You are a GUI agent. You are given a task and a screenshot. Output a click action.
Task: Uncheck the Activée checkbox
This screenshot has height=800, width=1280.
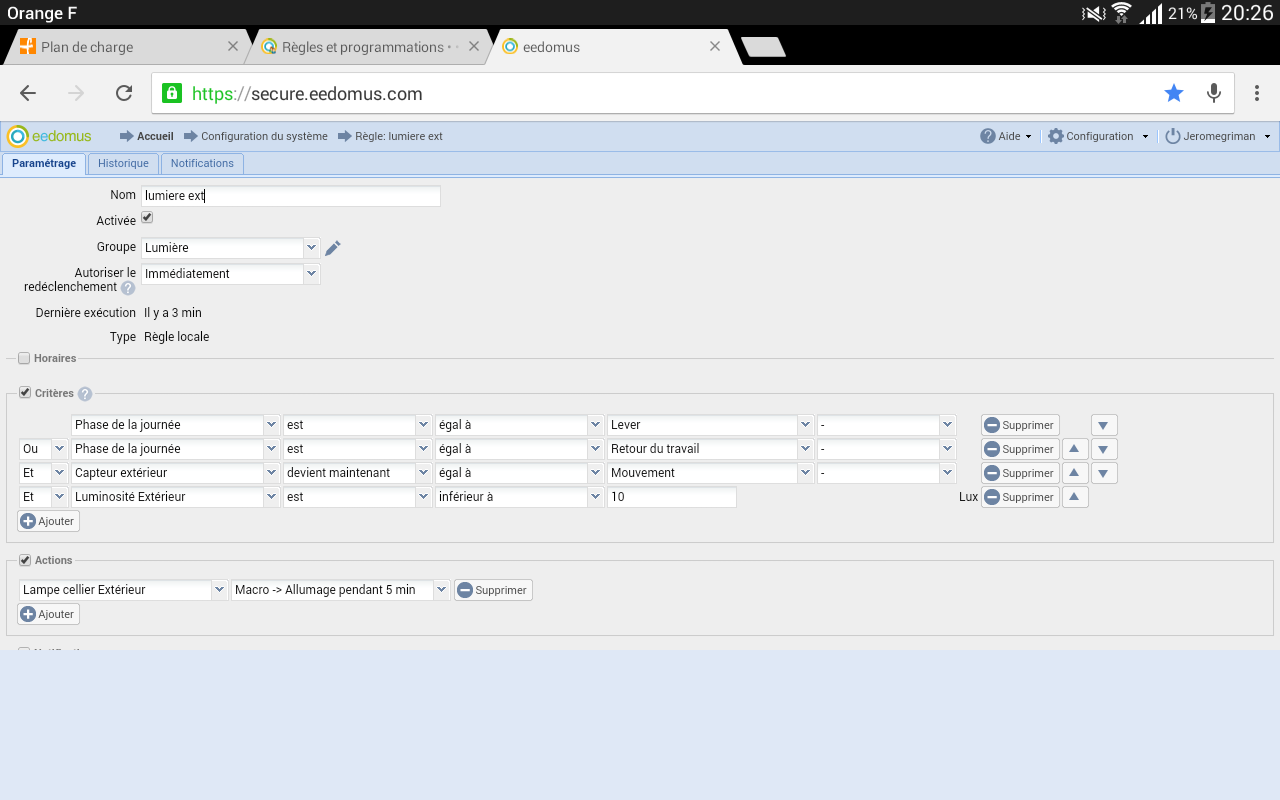click(x=147, y=218)
